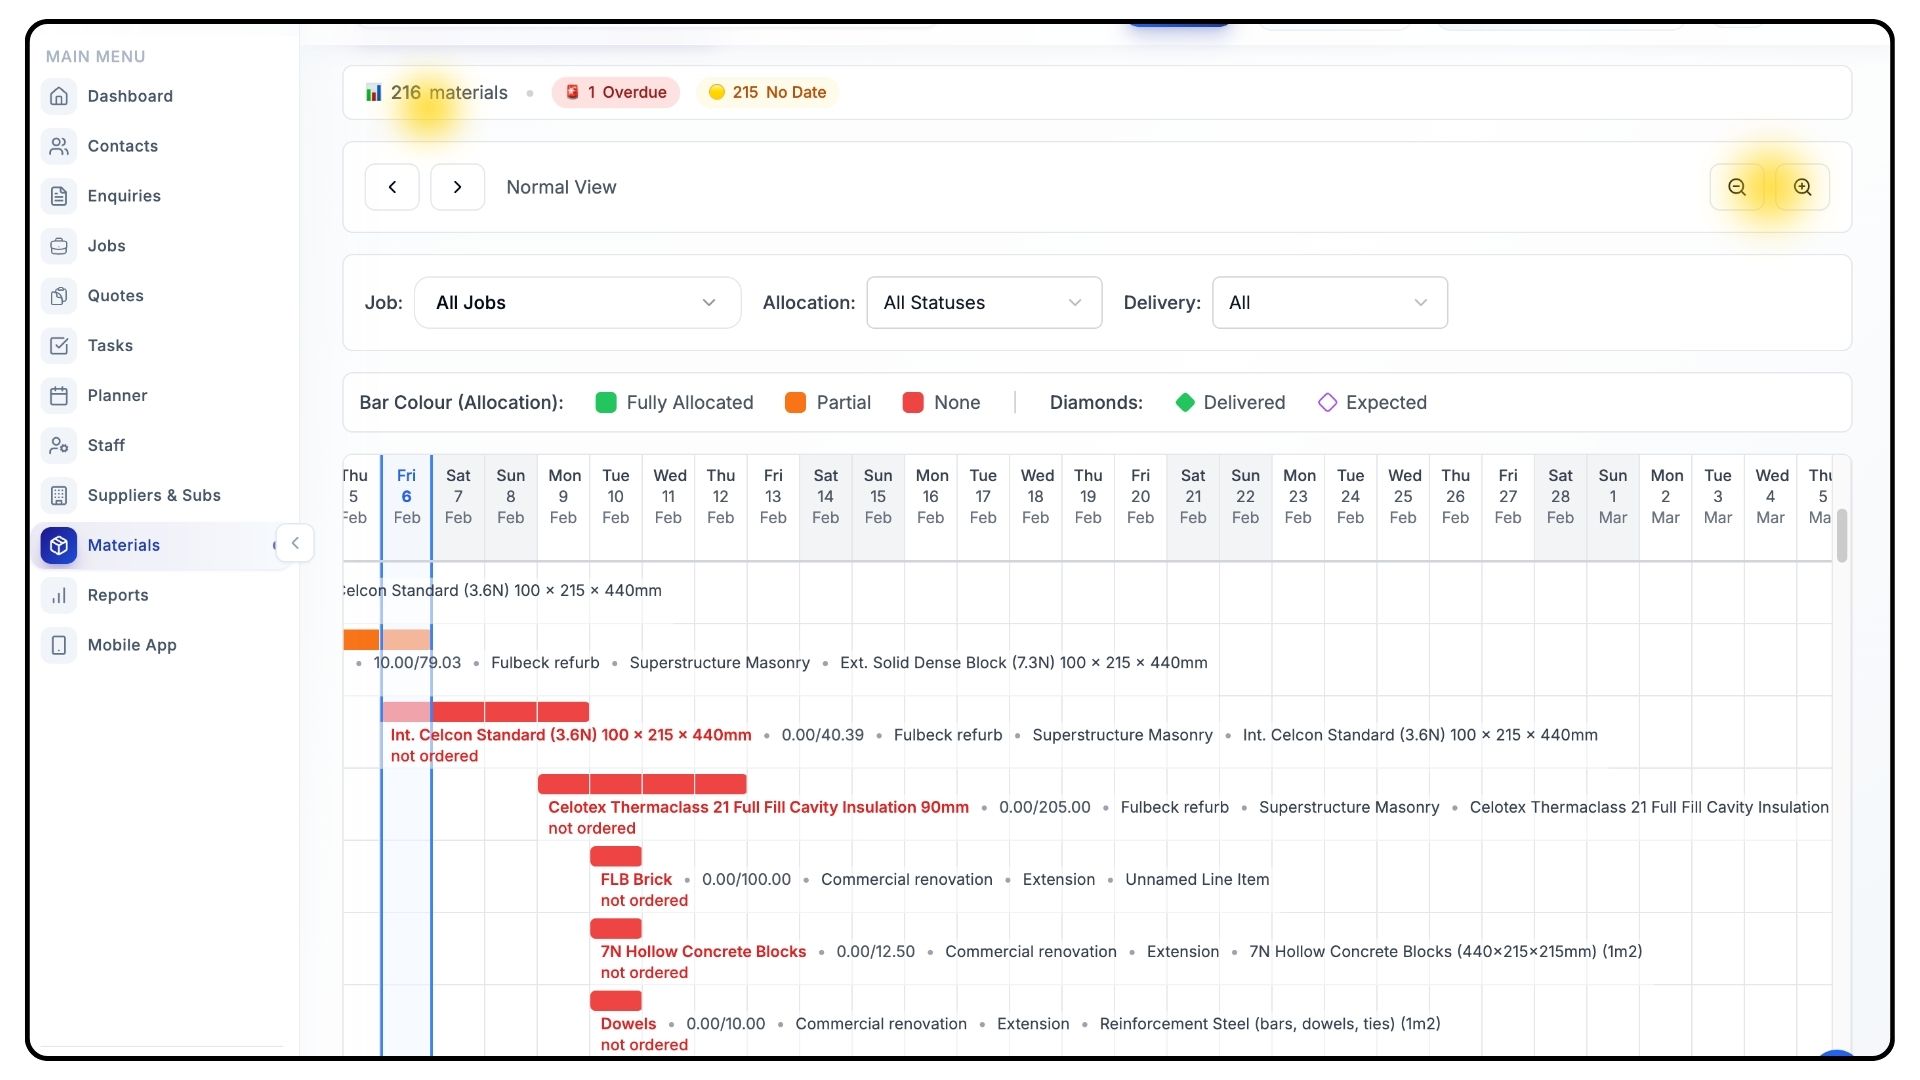Screen dimensions: 1920x1080
Task: Open the Quotes menu item
Action: pos(115,296)
